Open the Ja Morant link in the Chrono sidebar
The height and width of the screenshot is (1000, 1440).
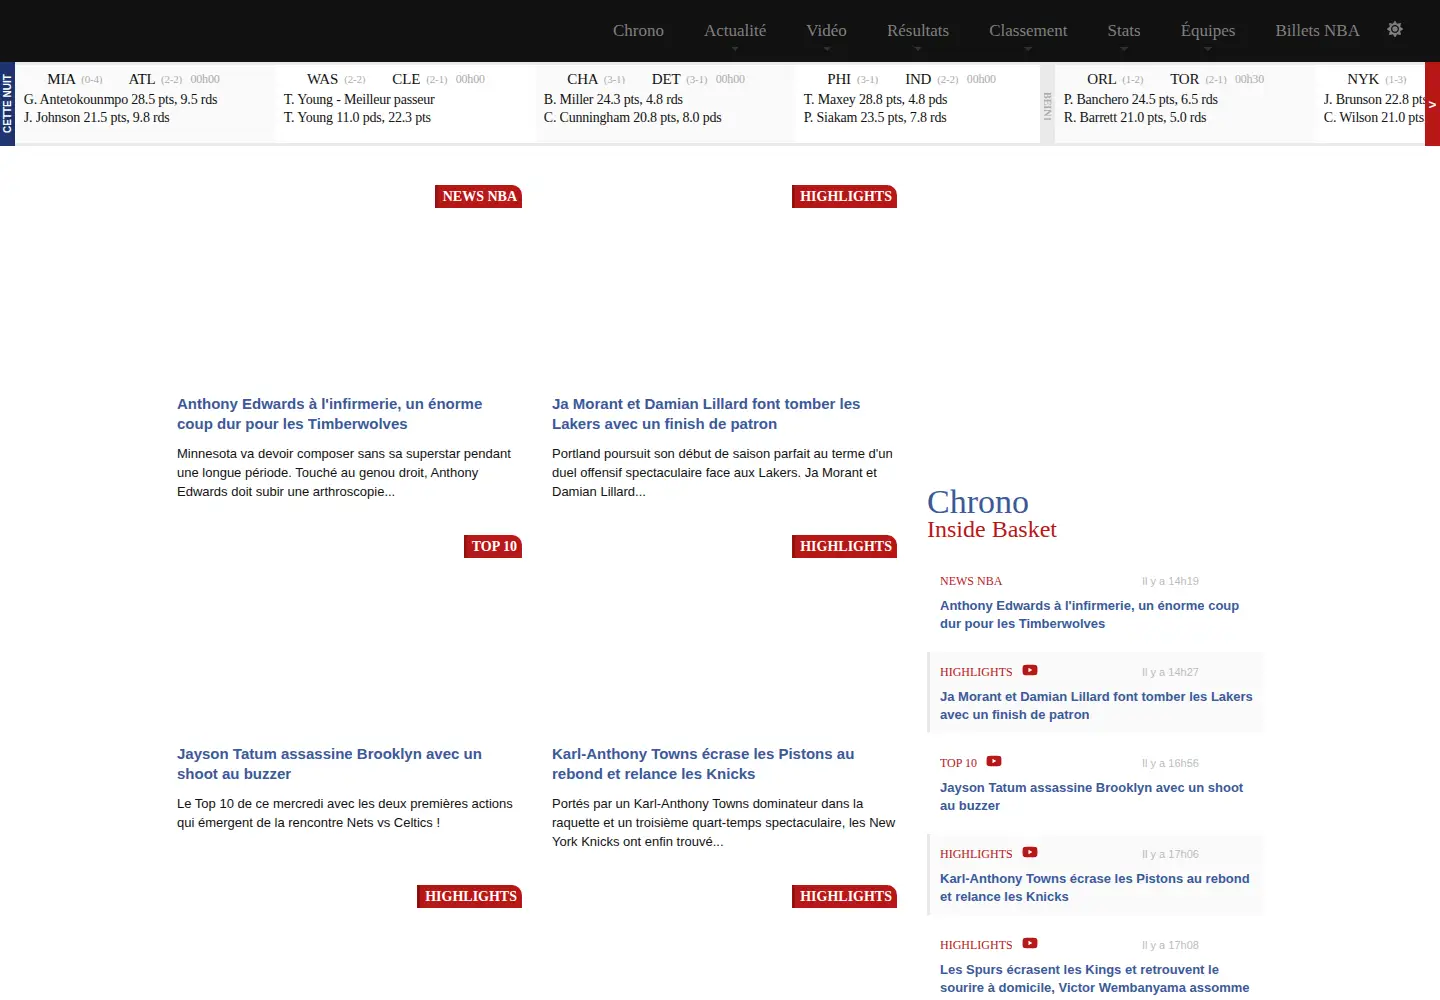[1096, 706]
